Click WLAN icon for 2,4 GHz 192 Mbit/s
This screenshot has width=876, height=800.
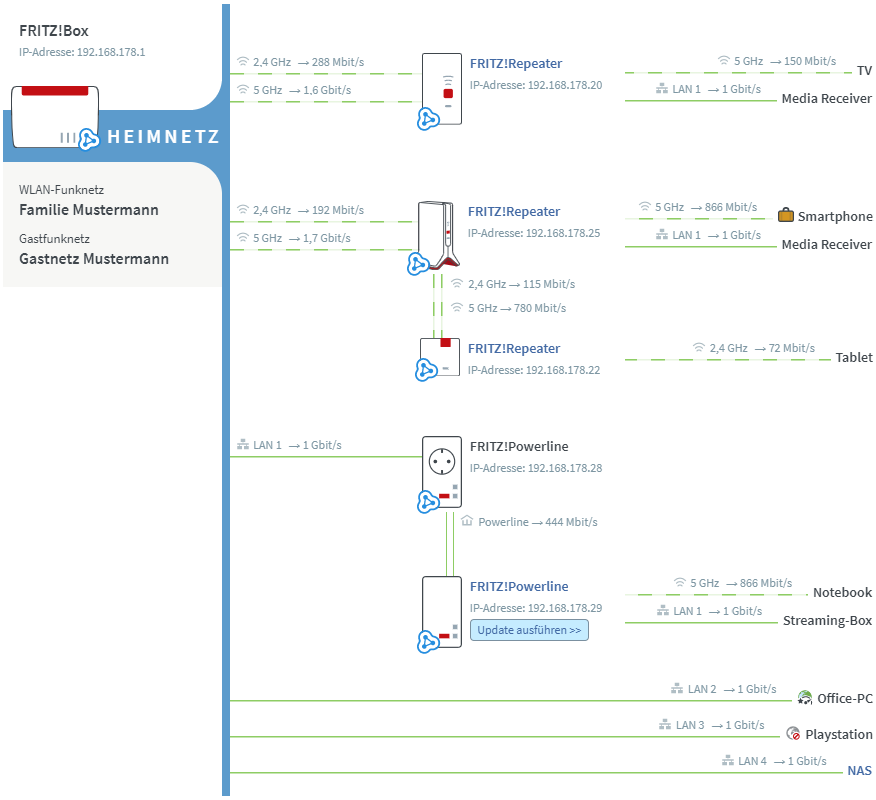click(242, 209)
